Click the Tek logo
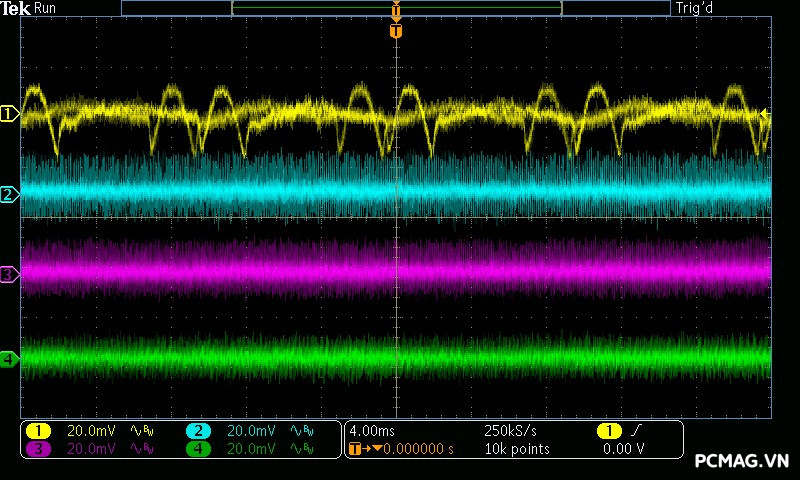800x480 pixels. tap(16, 8)
